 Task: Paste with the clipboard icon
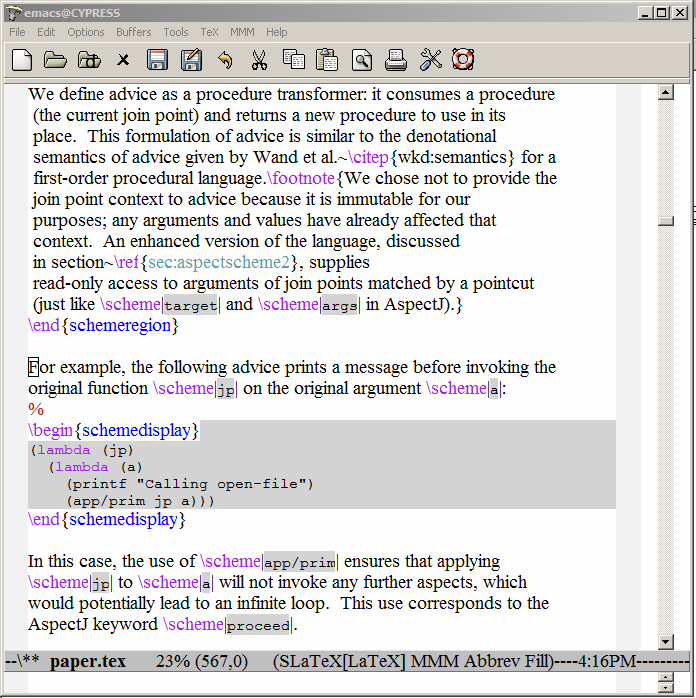pos(328,60)
